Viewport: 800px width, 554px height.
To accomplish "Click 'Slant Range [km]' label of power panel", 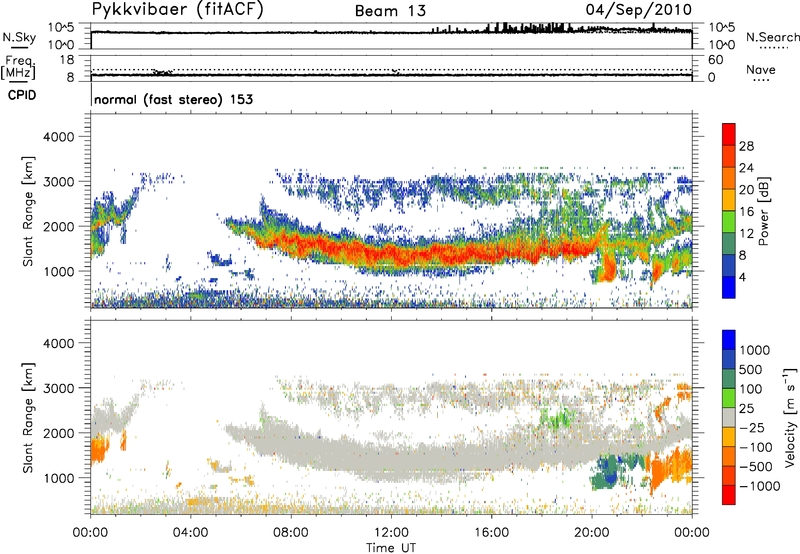I will pyautogui.click(x=28, y=211).
